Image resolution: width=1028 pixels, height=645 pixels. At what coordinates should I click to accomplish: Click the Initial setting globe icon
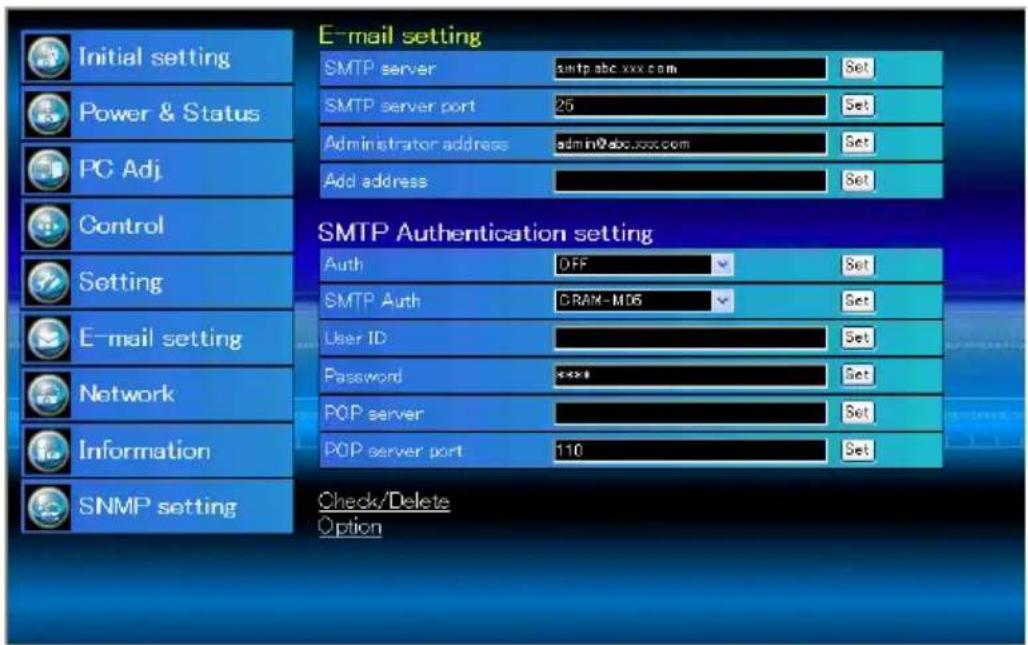(49, 57)
